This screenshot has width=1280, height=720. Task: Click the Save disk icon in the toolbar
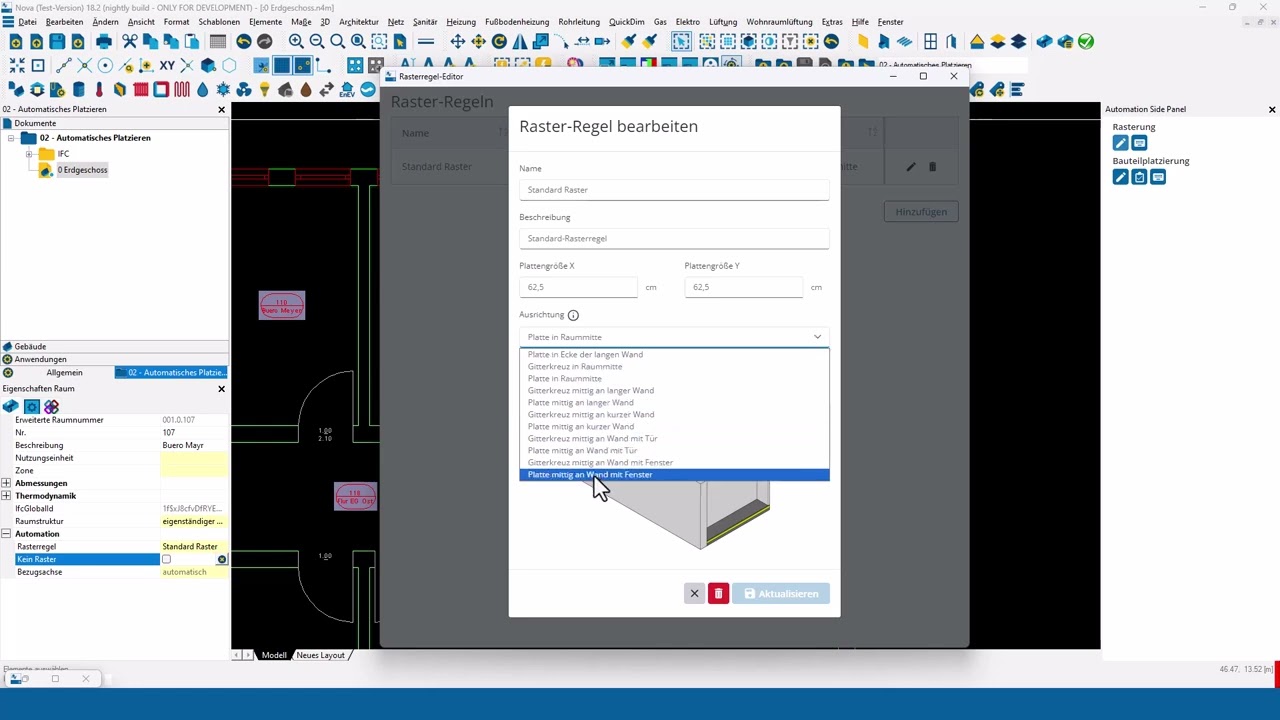coord(57,42)
